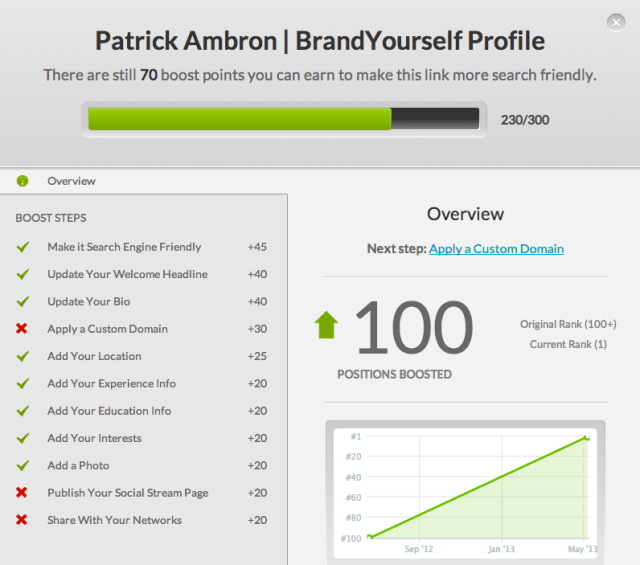Click the red X beside Share With Your Networks

pyautogui.click(x=22, y=520)
